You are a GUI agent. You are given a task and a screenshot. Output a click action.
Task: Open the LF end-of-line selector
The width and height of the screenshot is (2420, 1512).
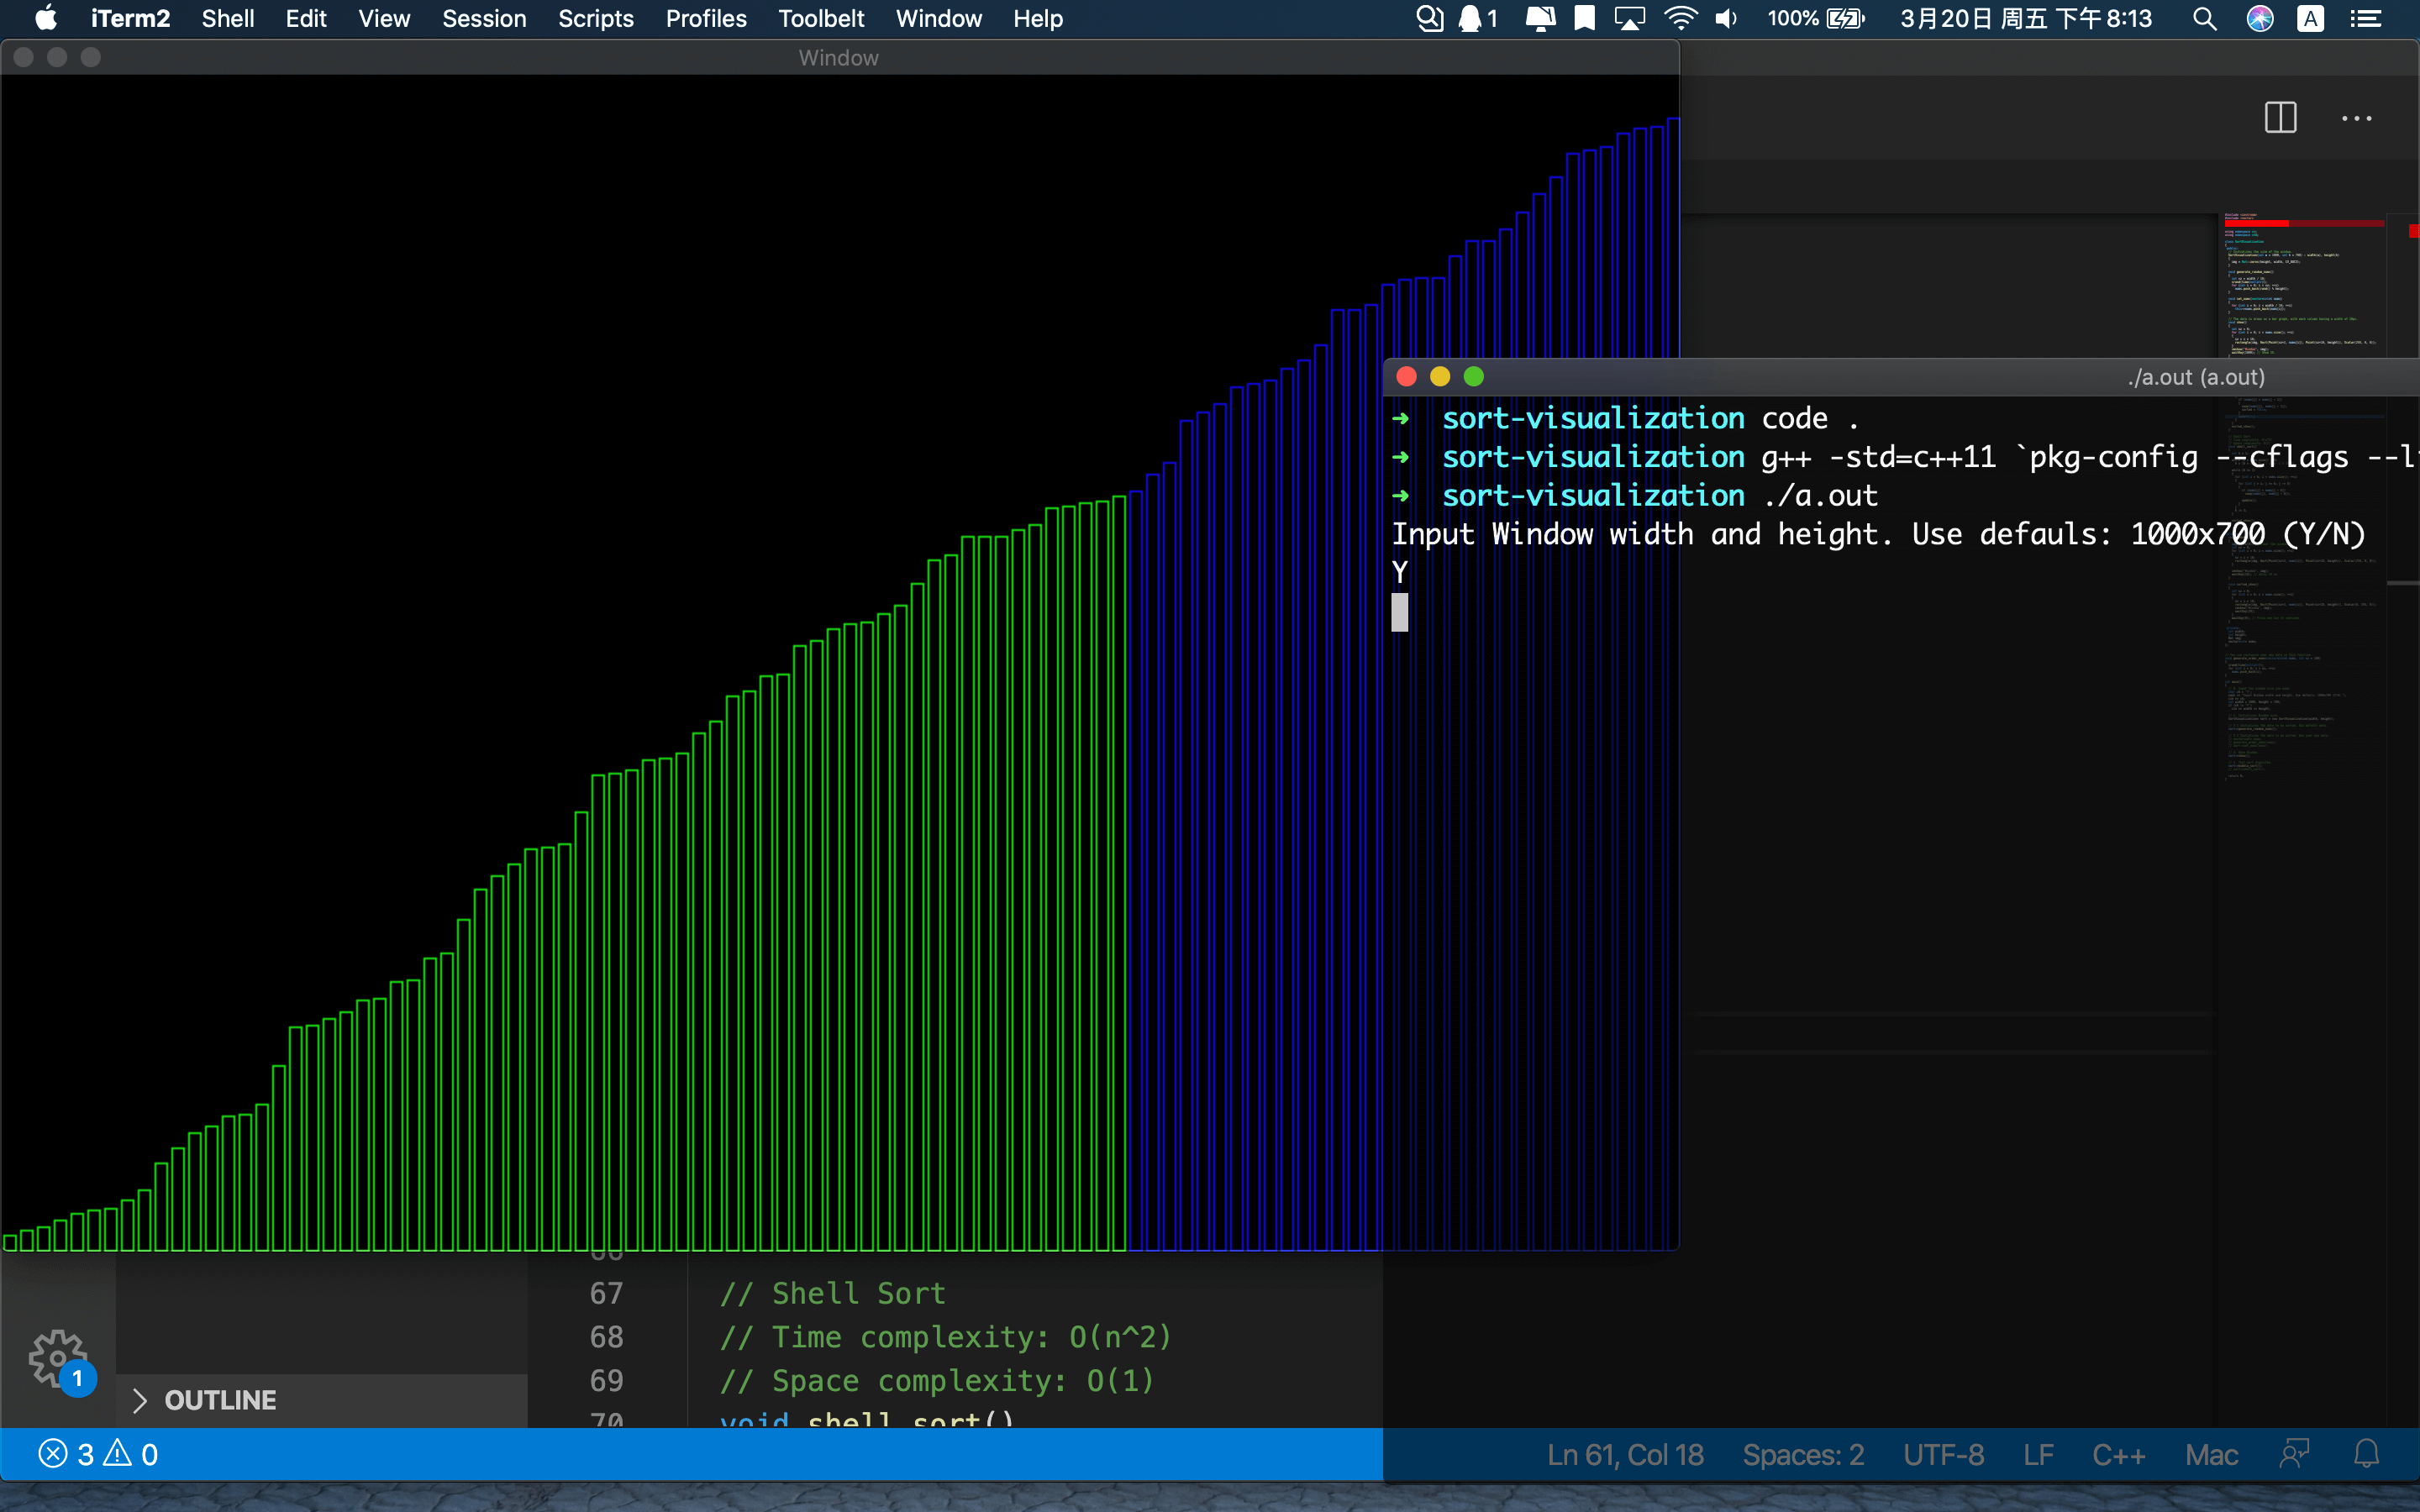(x=2038, y=1454)
